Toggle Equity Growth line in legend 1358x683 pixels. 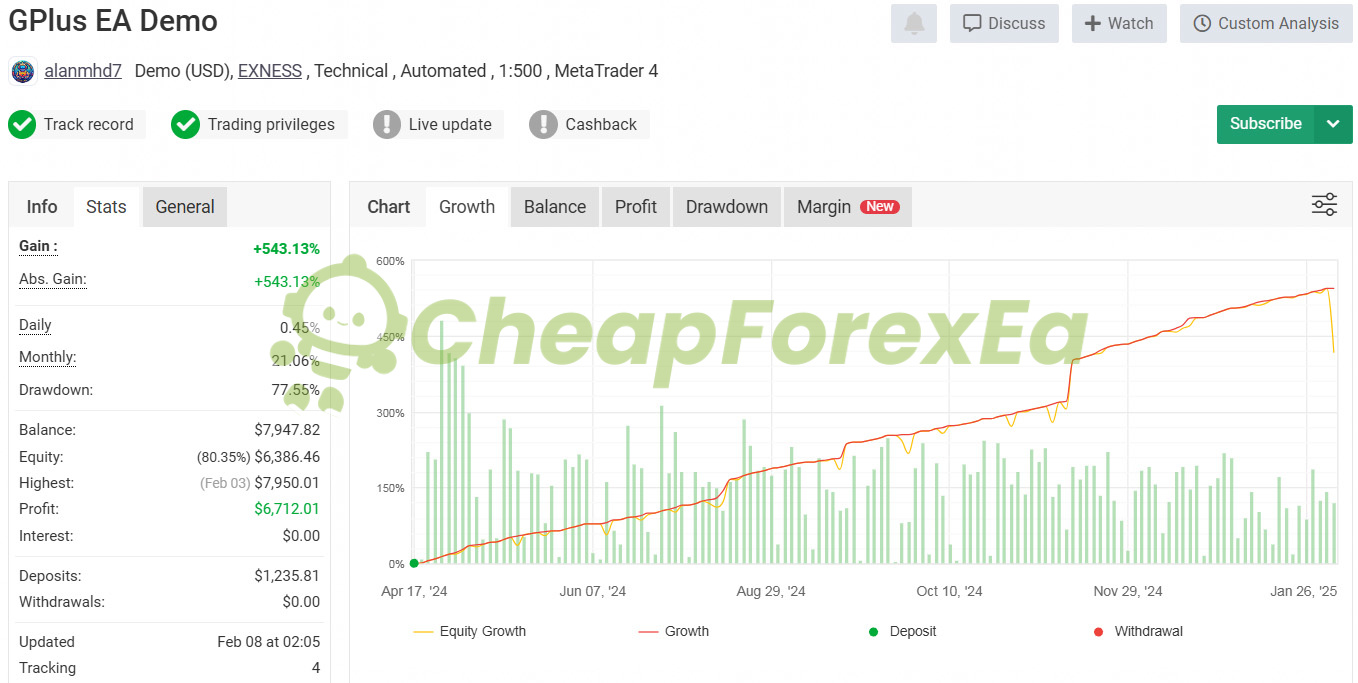click(469, 631)
